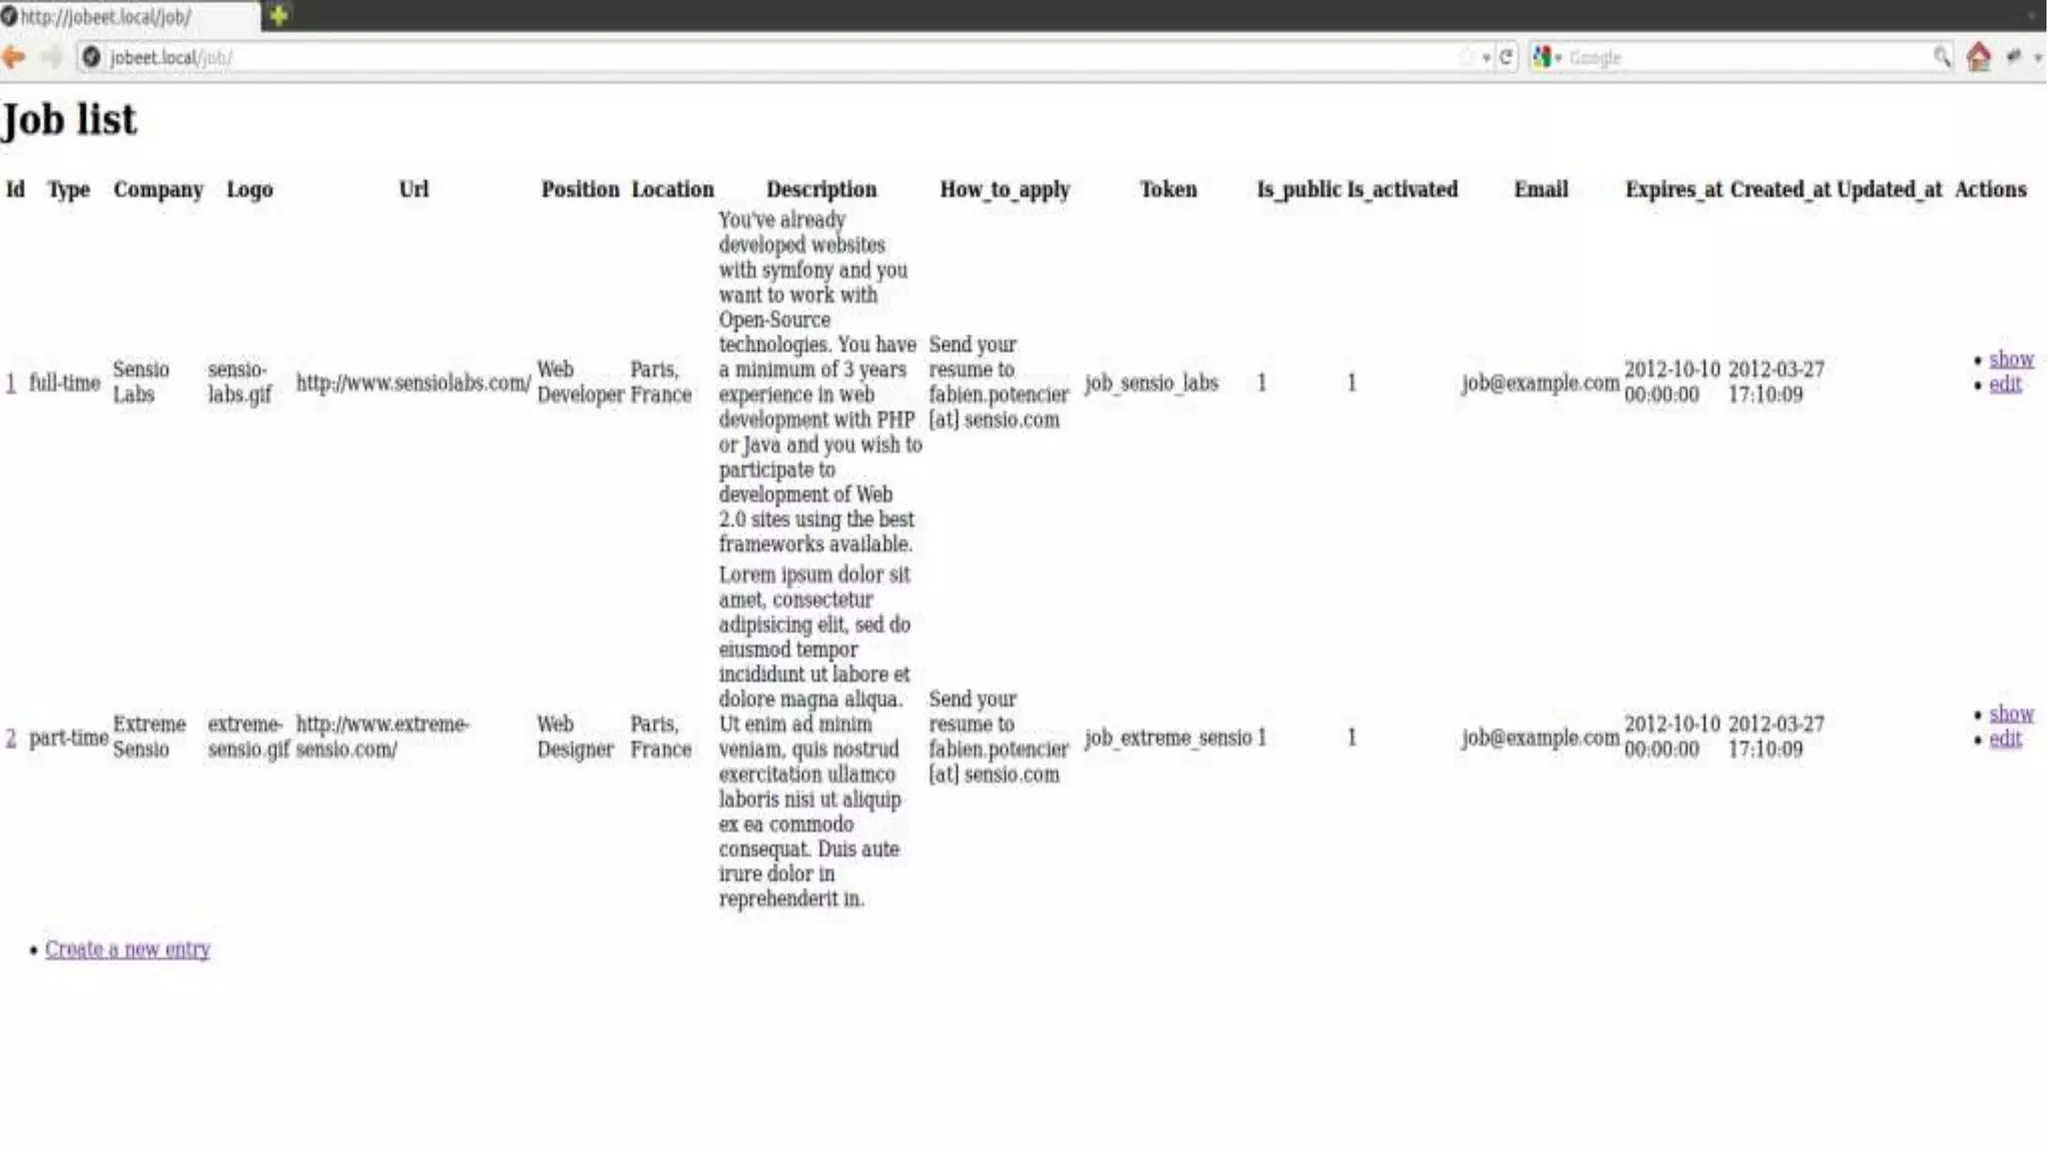This screenshot has width=2048, height=1152.
Task: Click the job_sensio_labs token cell
Action: coord(1151,383)
